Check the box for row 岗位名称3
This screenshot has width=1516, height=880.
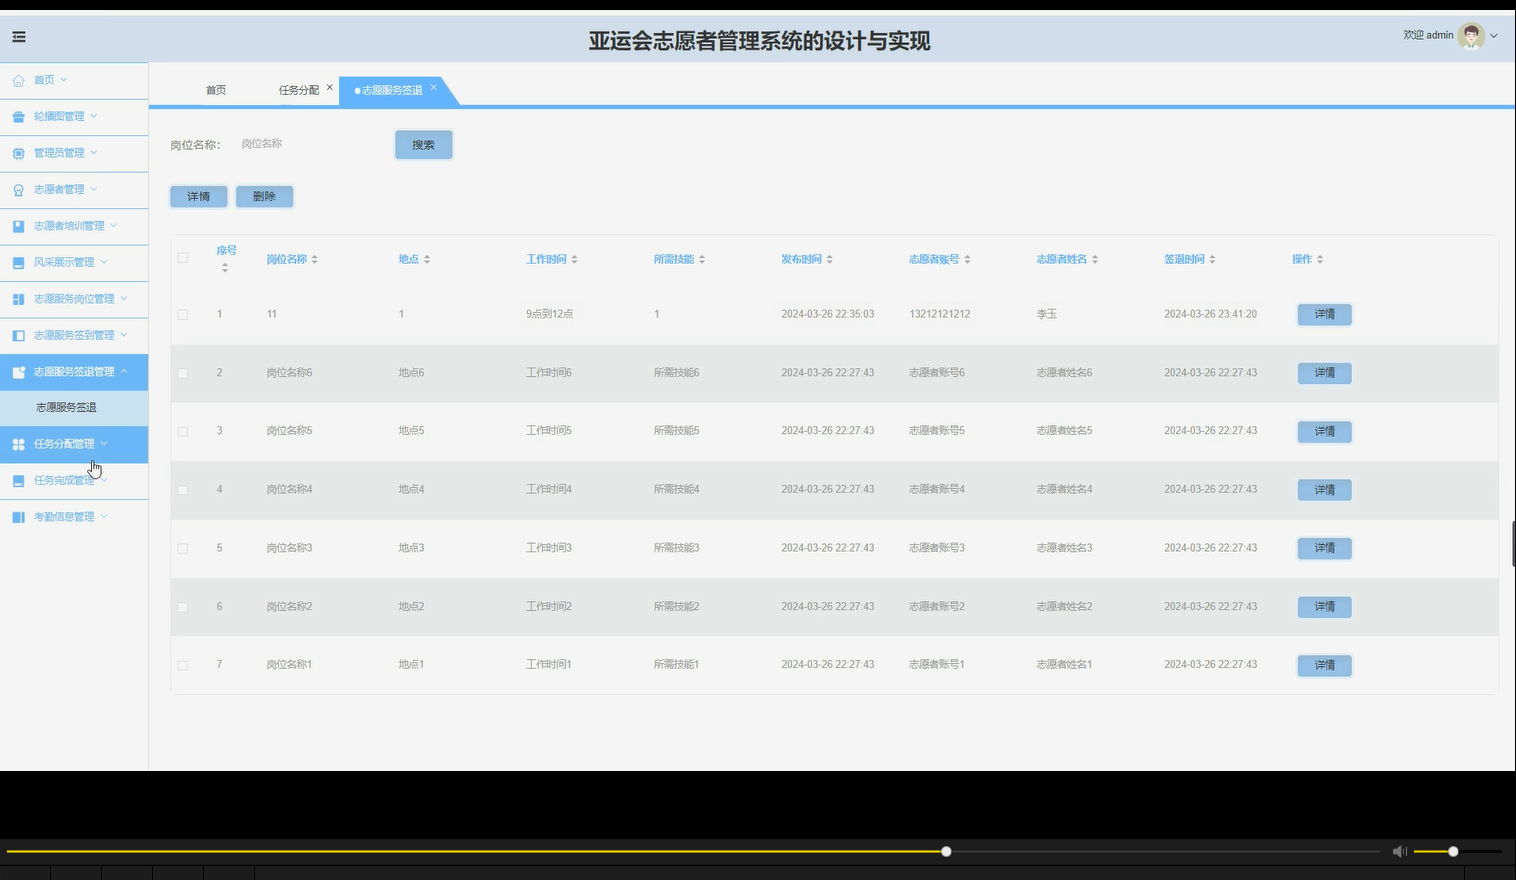[183, 549]
